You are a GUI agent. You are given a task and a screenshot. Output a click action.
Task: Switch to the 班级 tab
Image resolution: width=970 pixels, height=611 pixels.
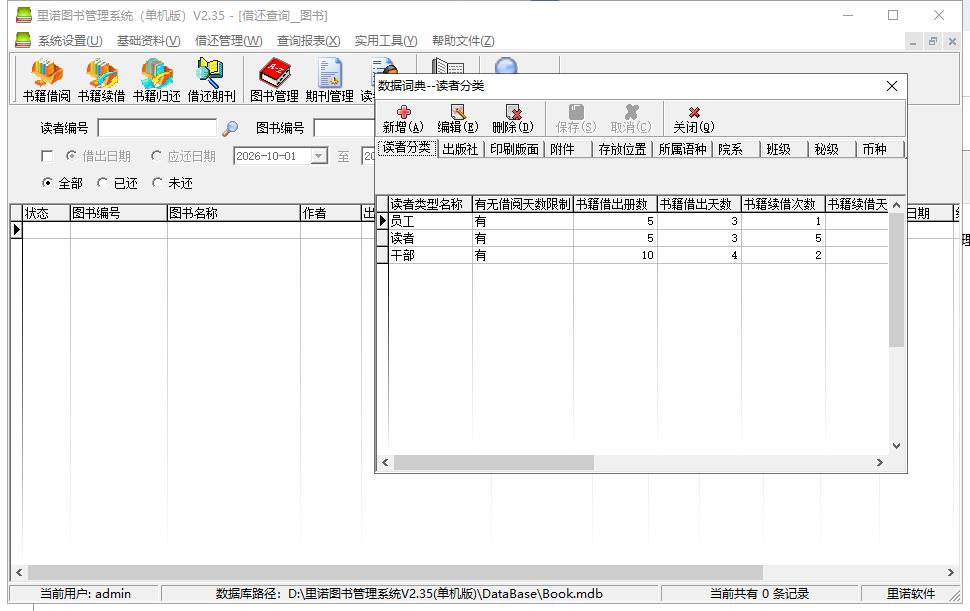coord(784,149)
